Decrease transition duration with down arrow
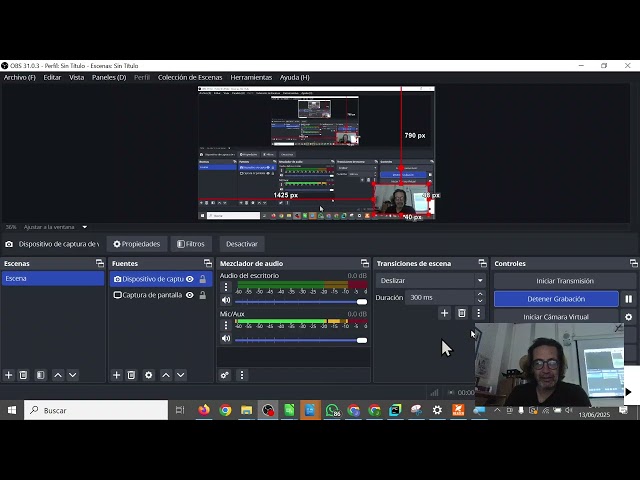Image resolution: width=640 pixels, height=480 pixels. click(x=480, y=301)
